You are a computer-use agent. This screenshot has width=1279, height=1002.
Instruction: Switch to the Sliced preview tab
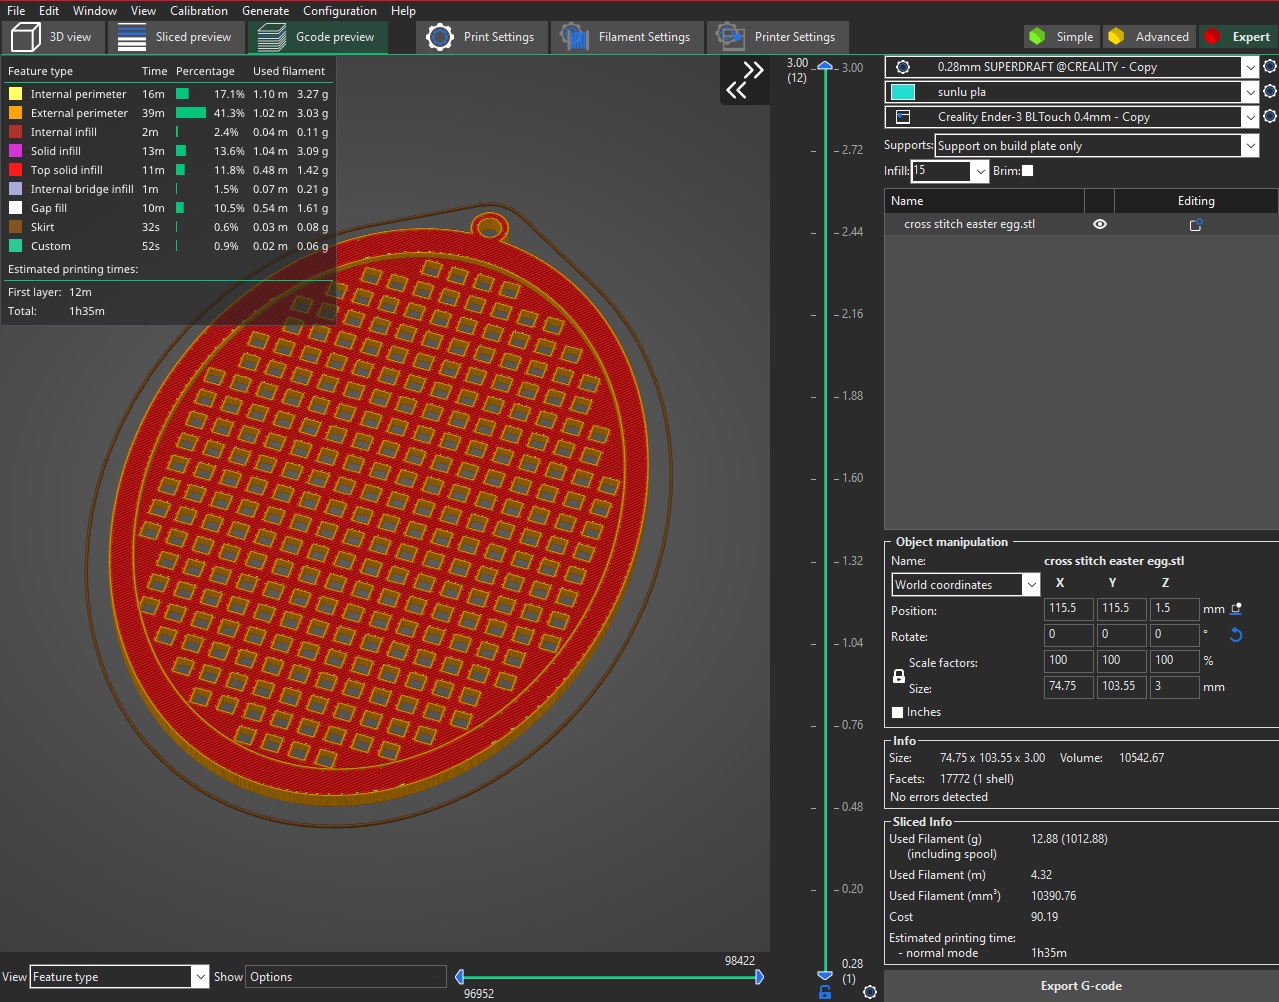tap(175, 37)
